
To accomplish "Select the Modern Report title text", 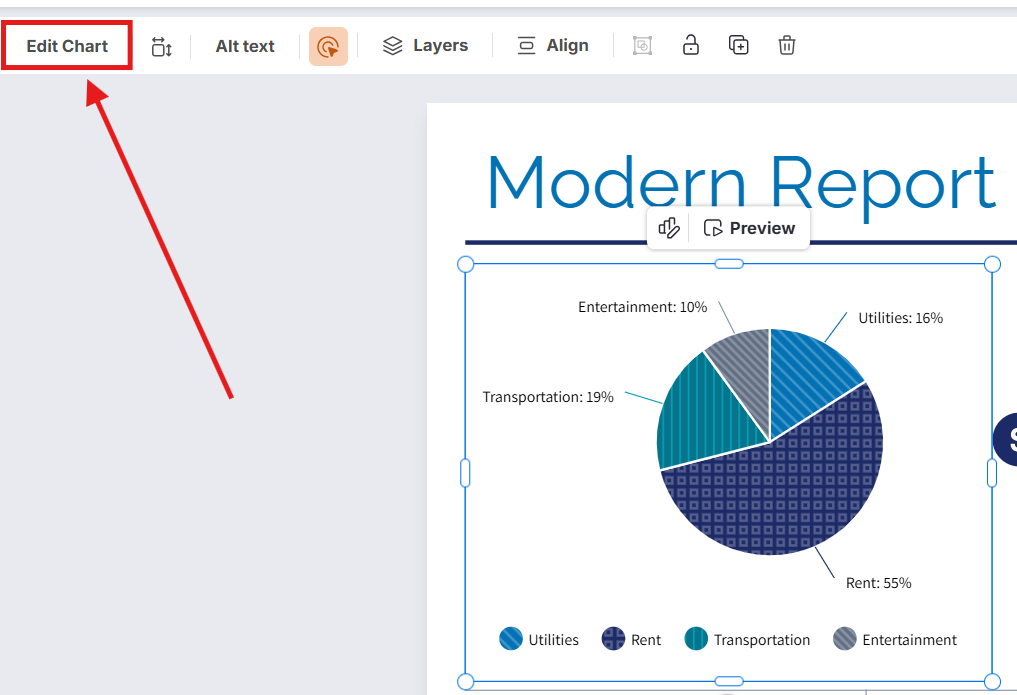I will click(x=740, y=183).
